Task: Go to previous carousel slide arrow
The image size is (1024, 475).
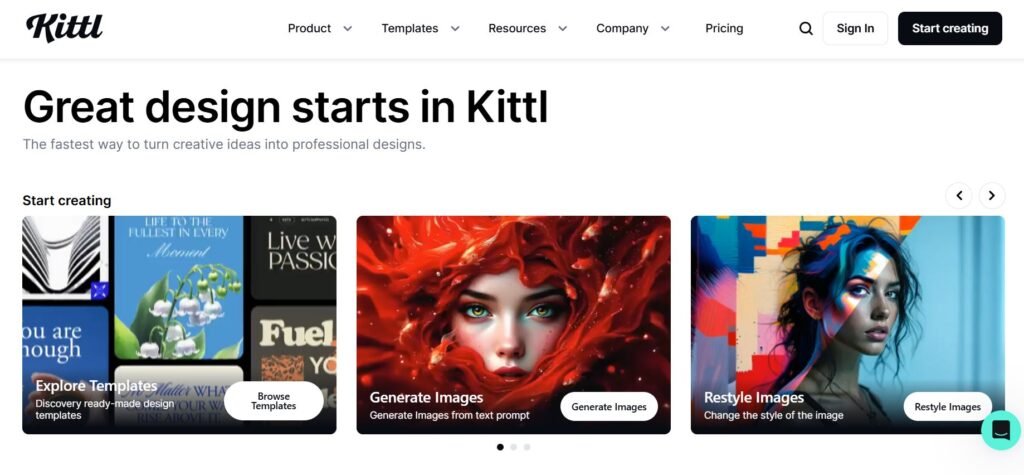Action: tap(959, 195)
